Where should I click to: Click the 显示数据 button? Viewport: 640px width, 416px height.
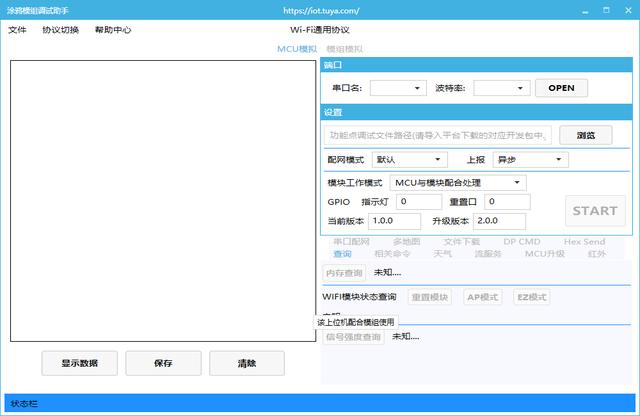pyautogui.click(x=80, y=363)
